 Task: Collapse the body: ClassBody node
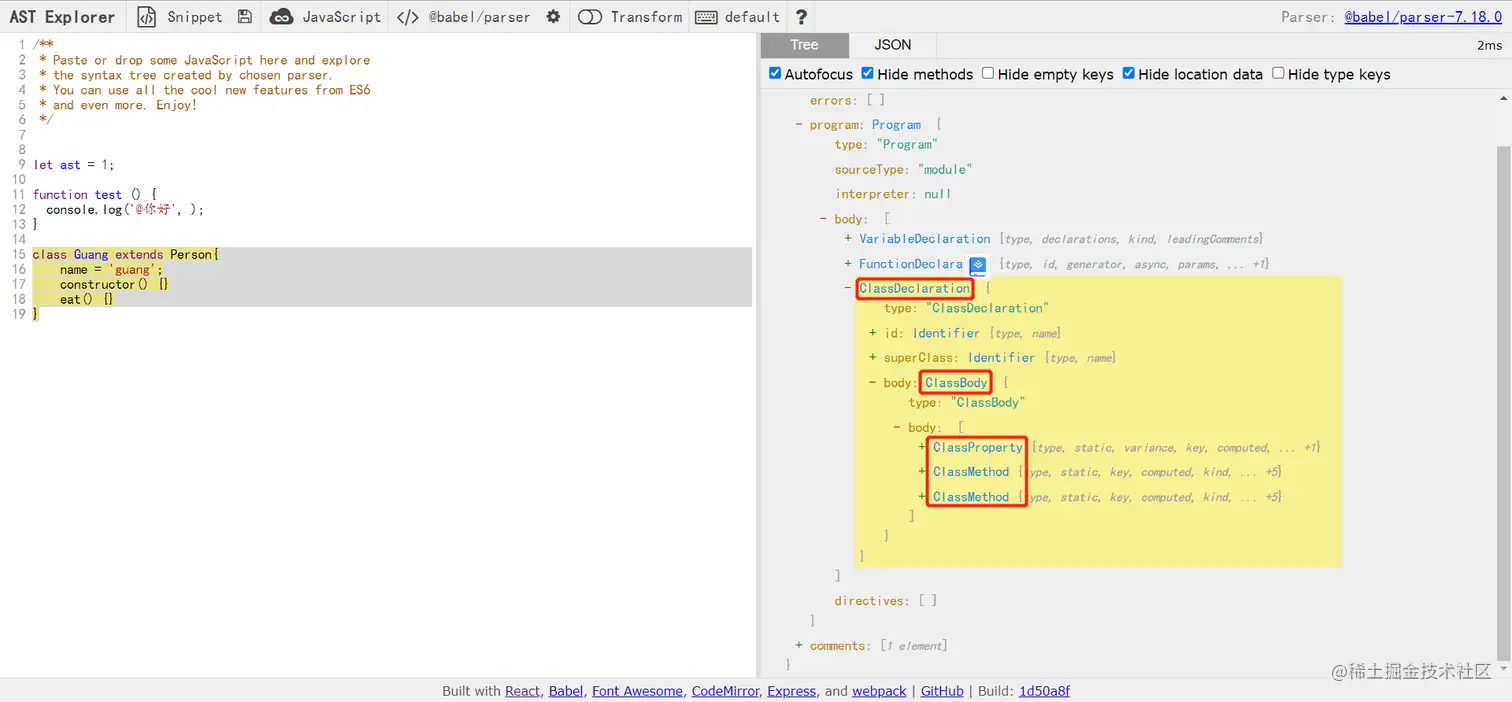pyautogui.click(x=873, y=383)
